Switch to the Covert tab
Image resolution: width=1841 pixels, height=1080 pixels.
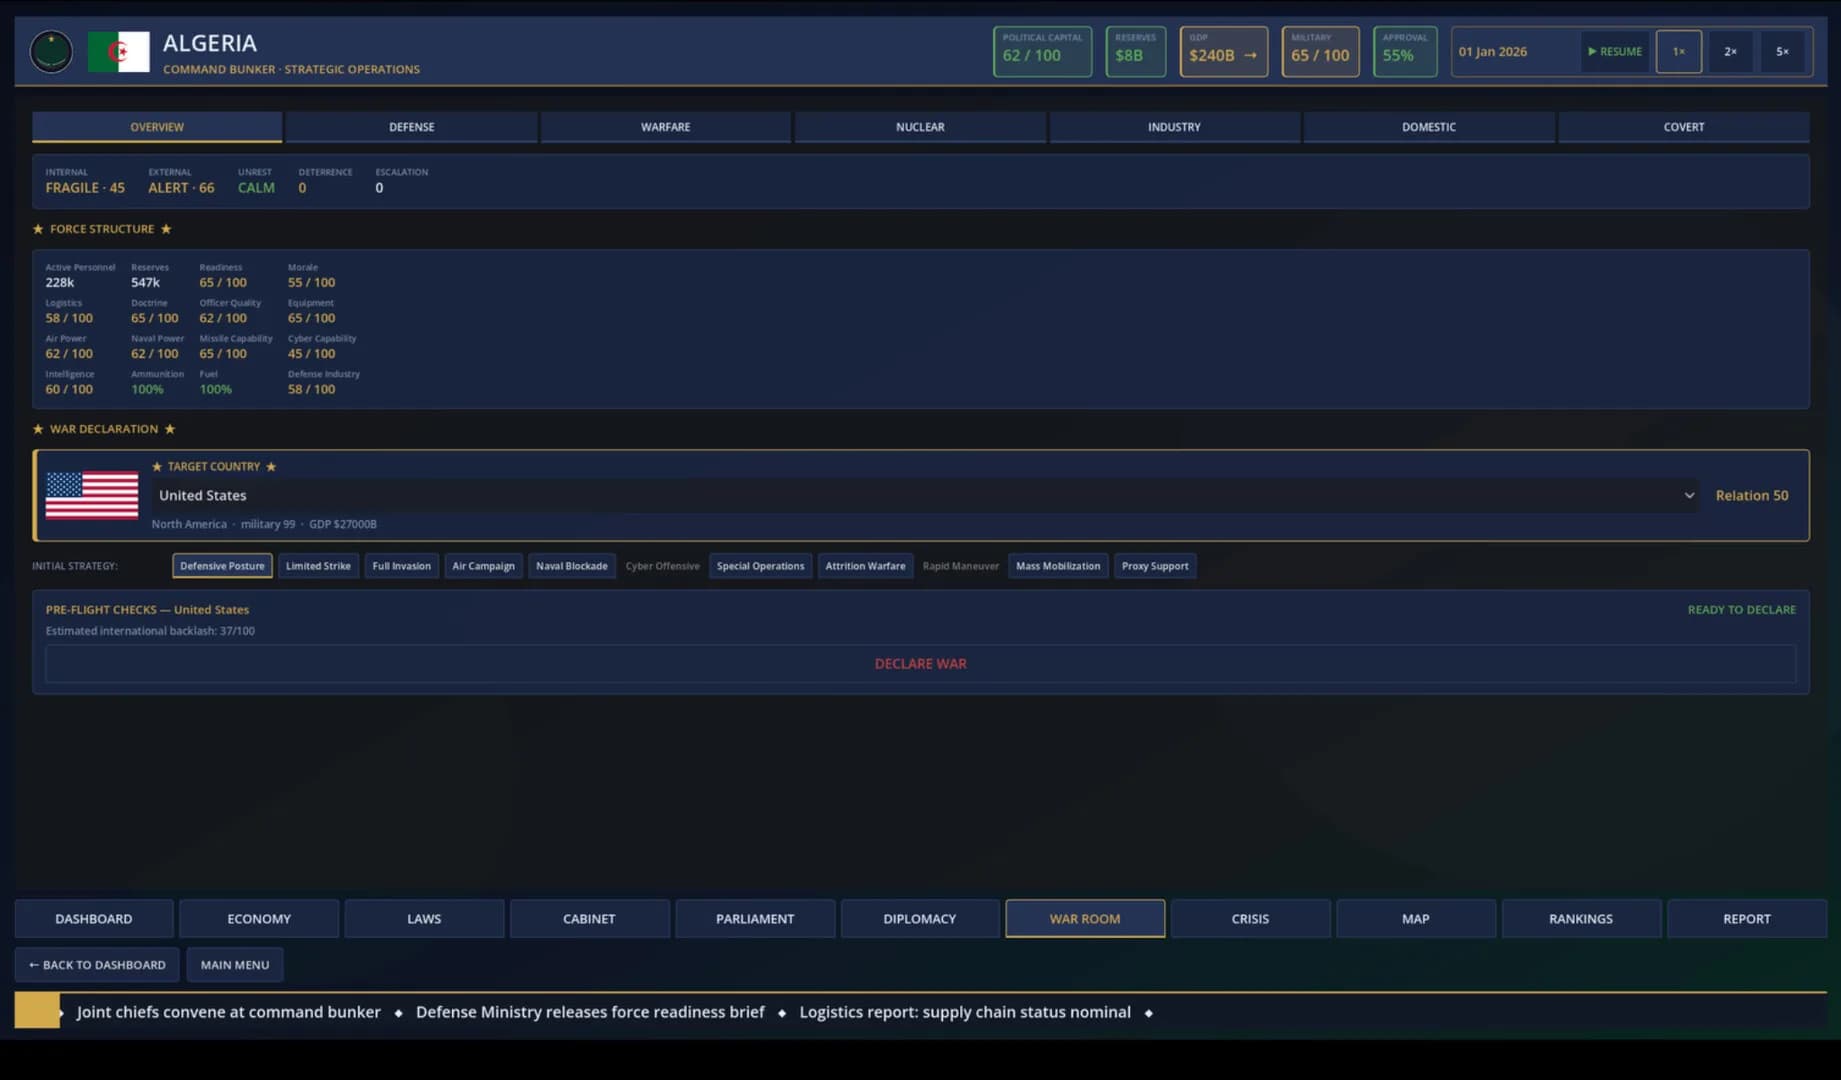tap(1684, 127)
